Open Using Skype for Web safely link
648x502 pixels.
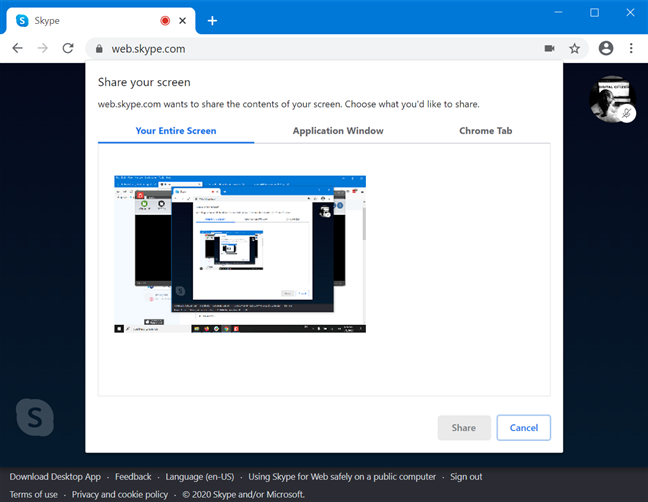(342, 477)
